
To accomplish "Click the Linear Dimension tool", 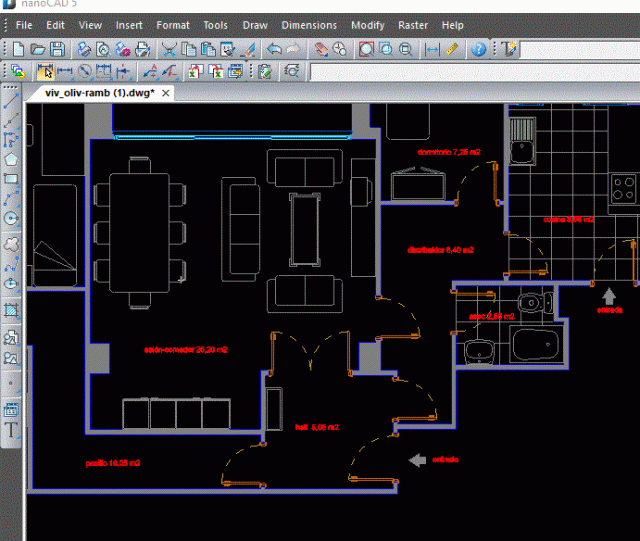I will 65,71.
